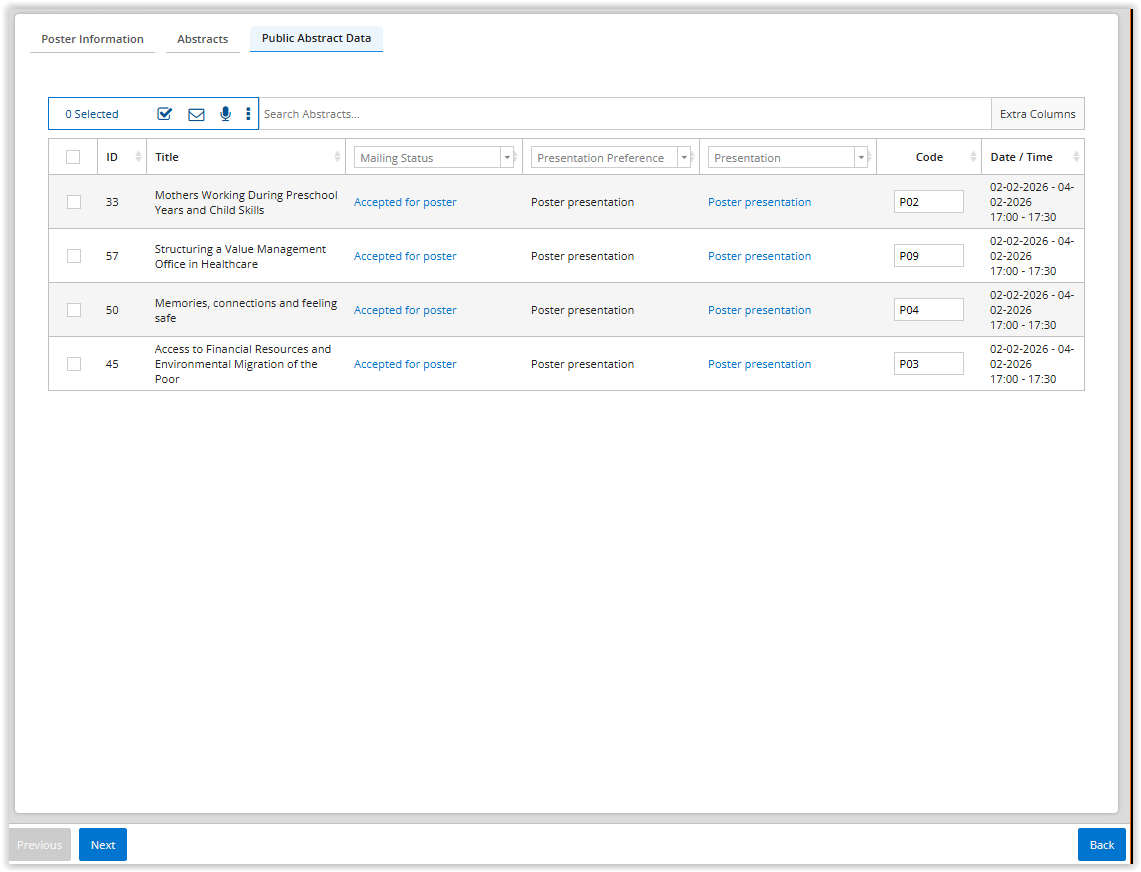Viewport: 1141px width, 872px height.
Task: Expand the Mailing Status filter dropdown
Action: pyautogui.click(x=507, y=158)
